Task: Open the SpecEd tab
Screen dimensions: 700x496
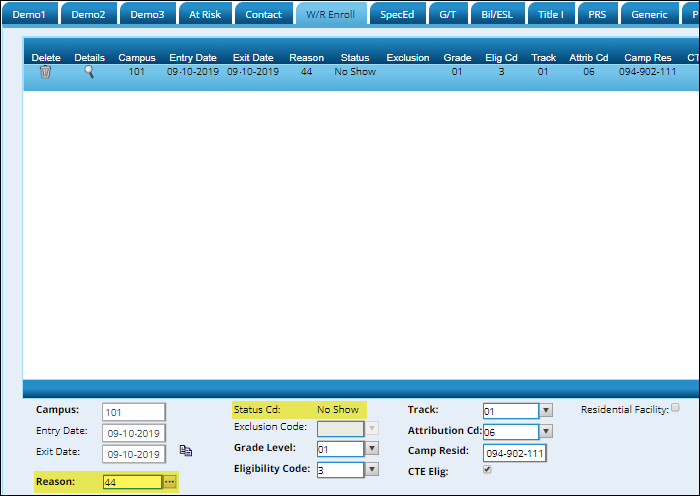Action: tap(397, 14)
